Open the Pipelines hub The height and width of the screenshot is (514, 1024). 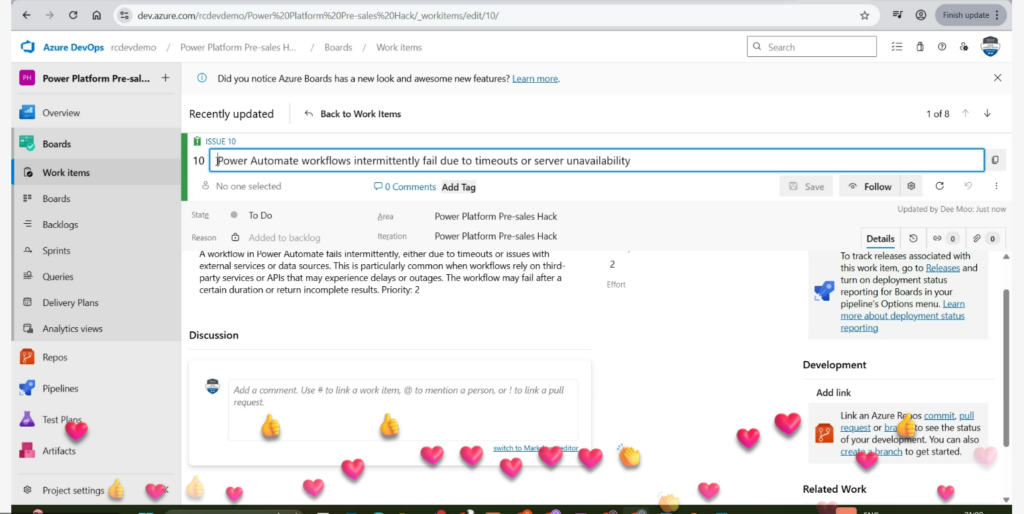click(x=60, y=389)
